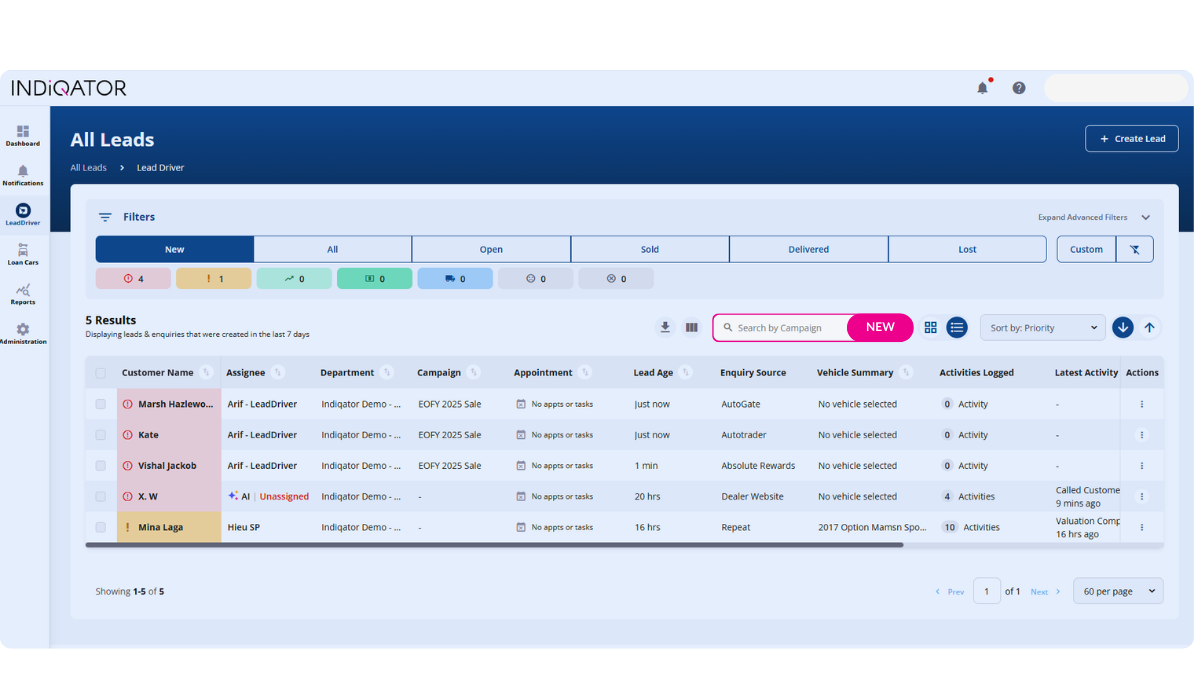
Task: Open the Sort by: Priority dropdown
Action: [x=1042, y=327]
